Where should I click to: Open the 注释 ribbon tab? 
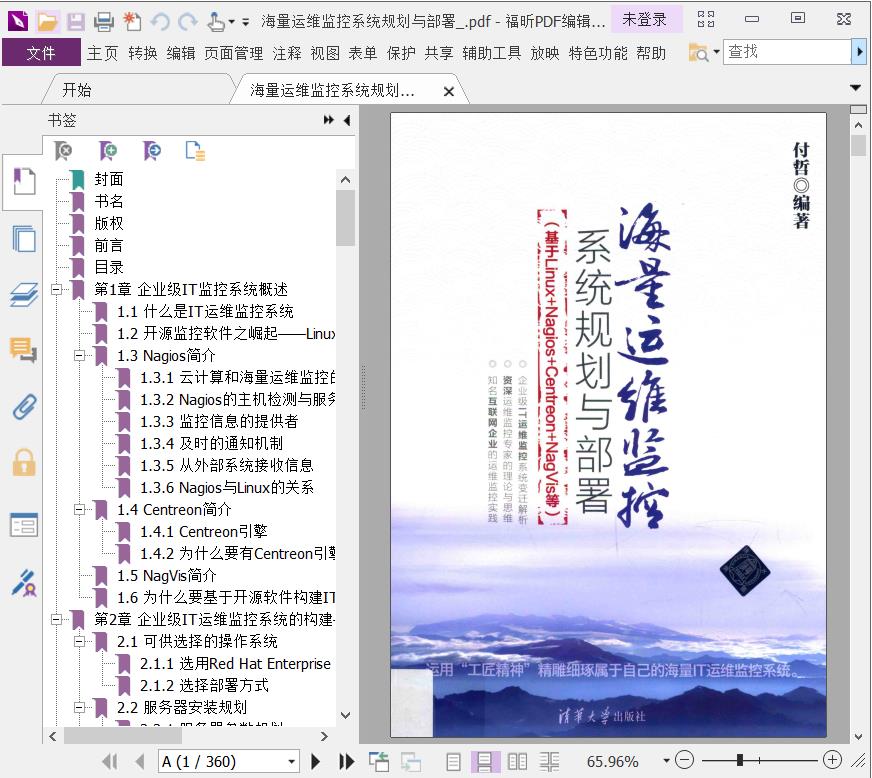287,53
